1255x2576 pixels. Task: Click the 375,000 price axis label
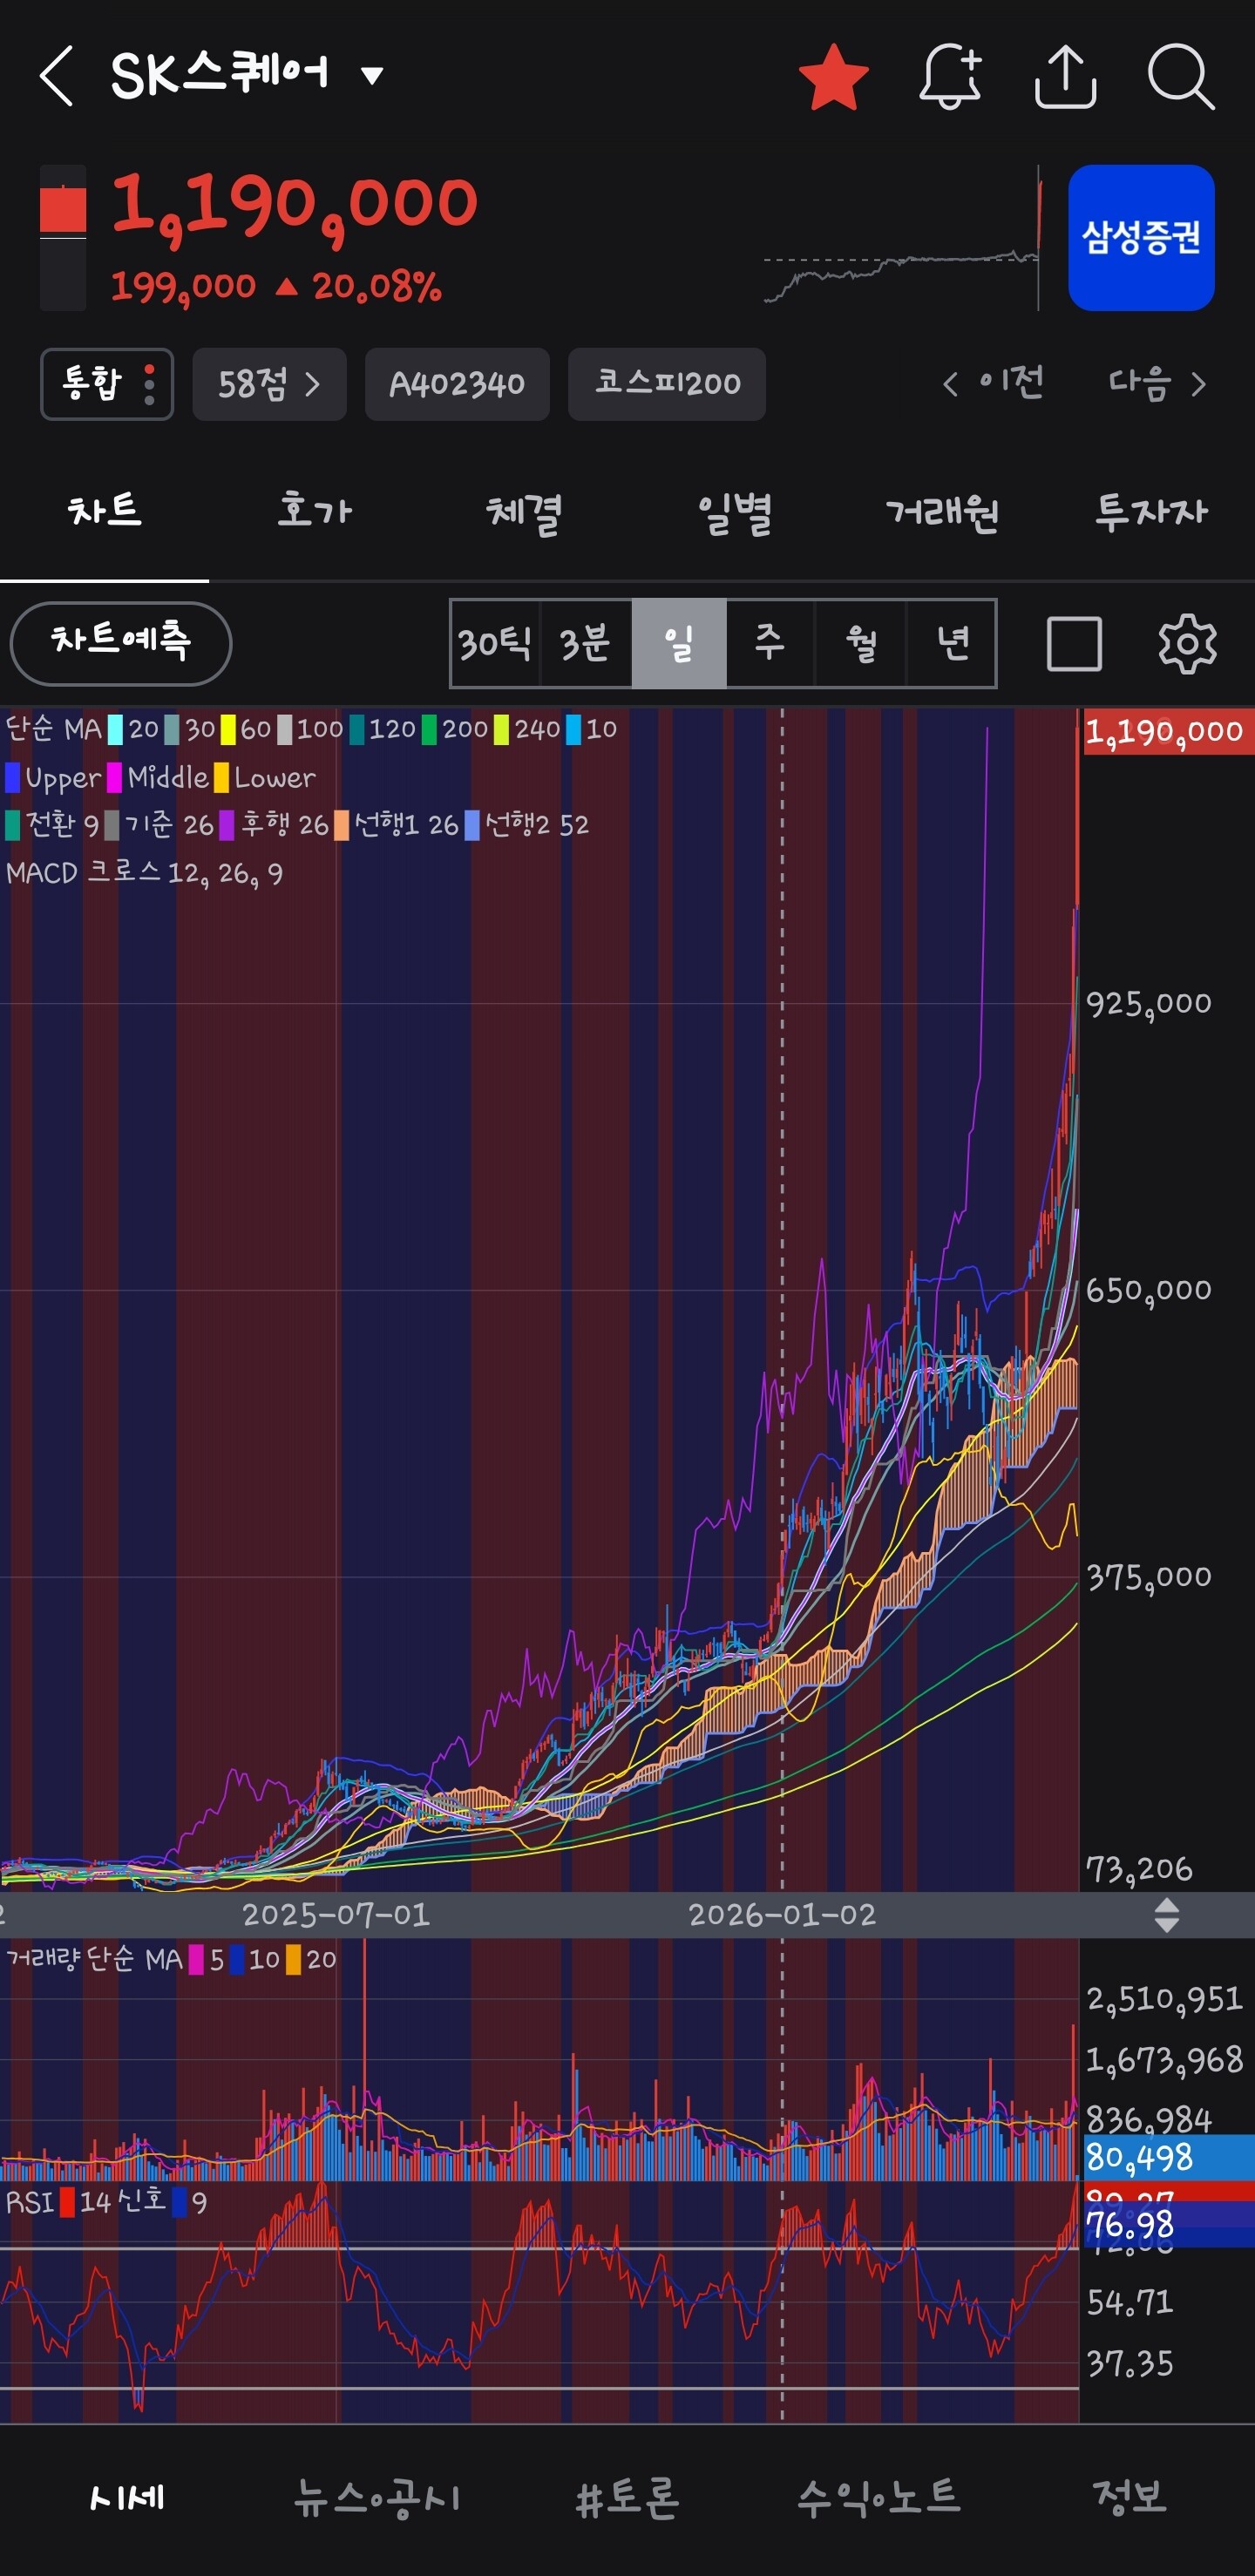(x=1148, y=1578)
